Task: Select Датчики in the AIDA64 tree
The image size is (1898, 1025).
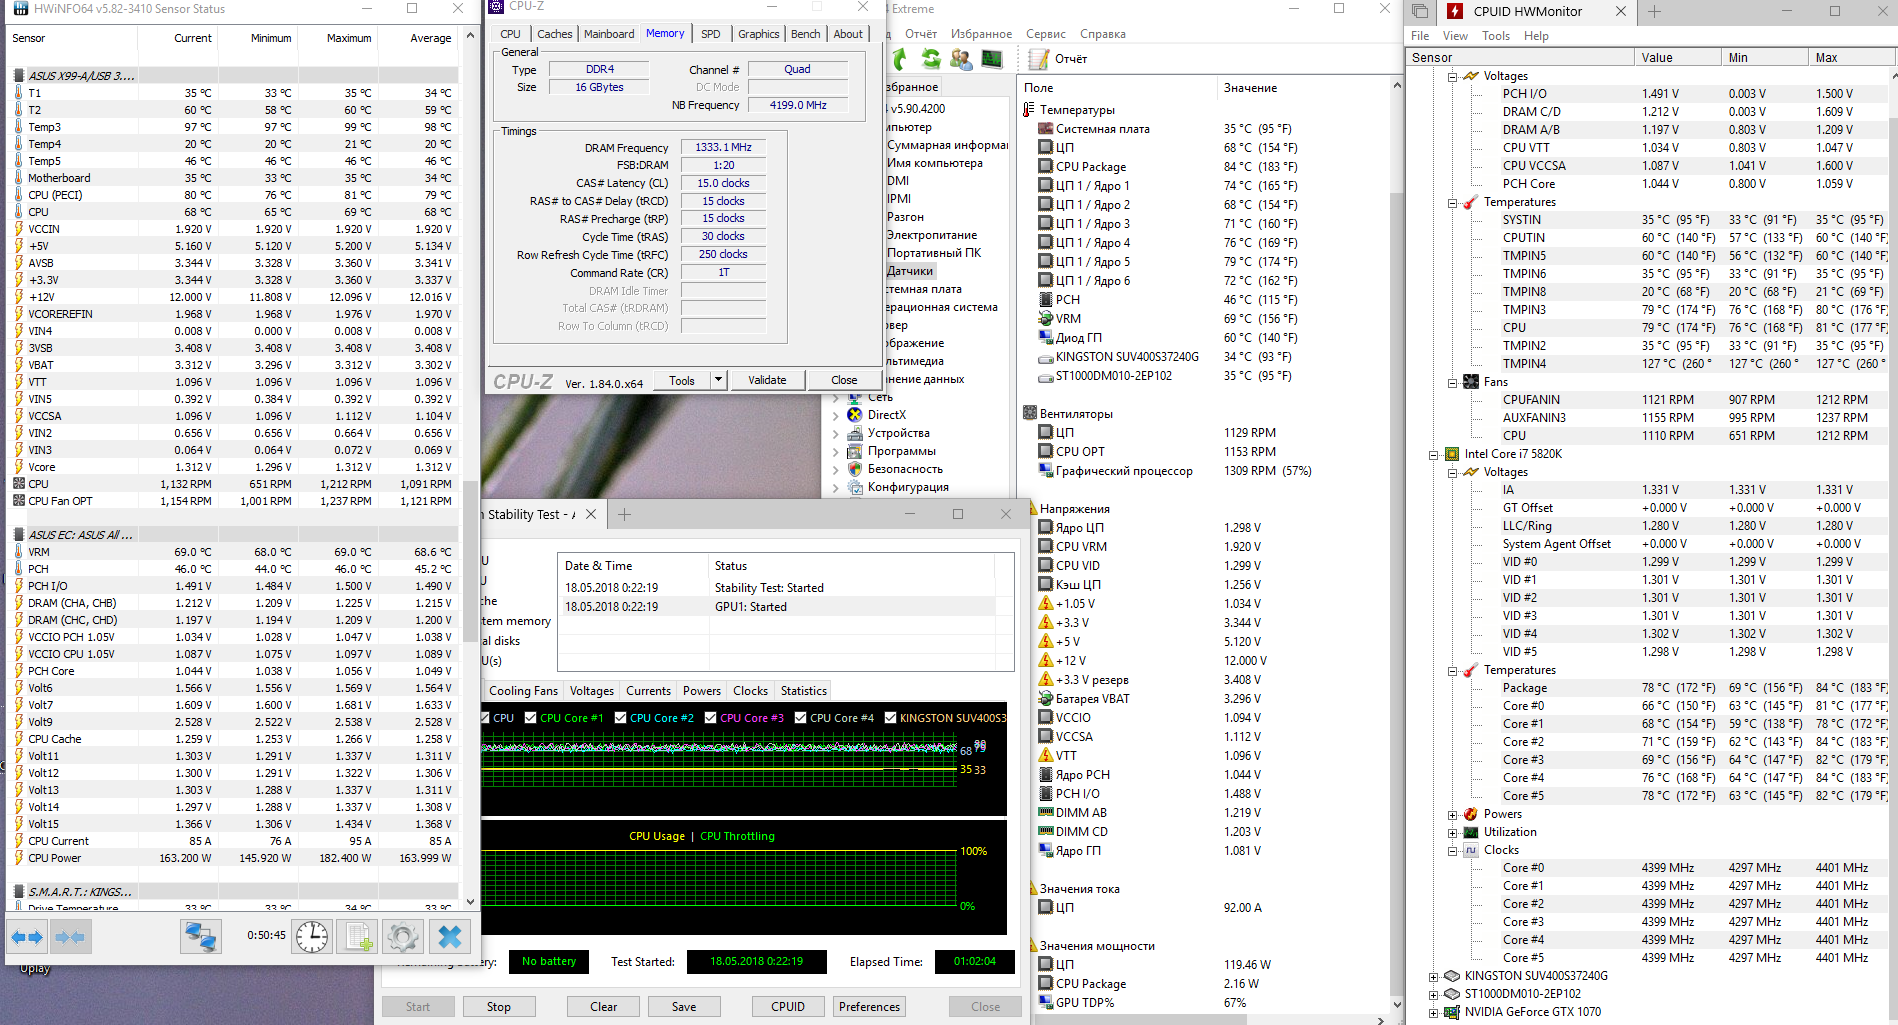Action: point(910,271)
